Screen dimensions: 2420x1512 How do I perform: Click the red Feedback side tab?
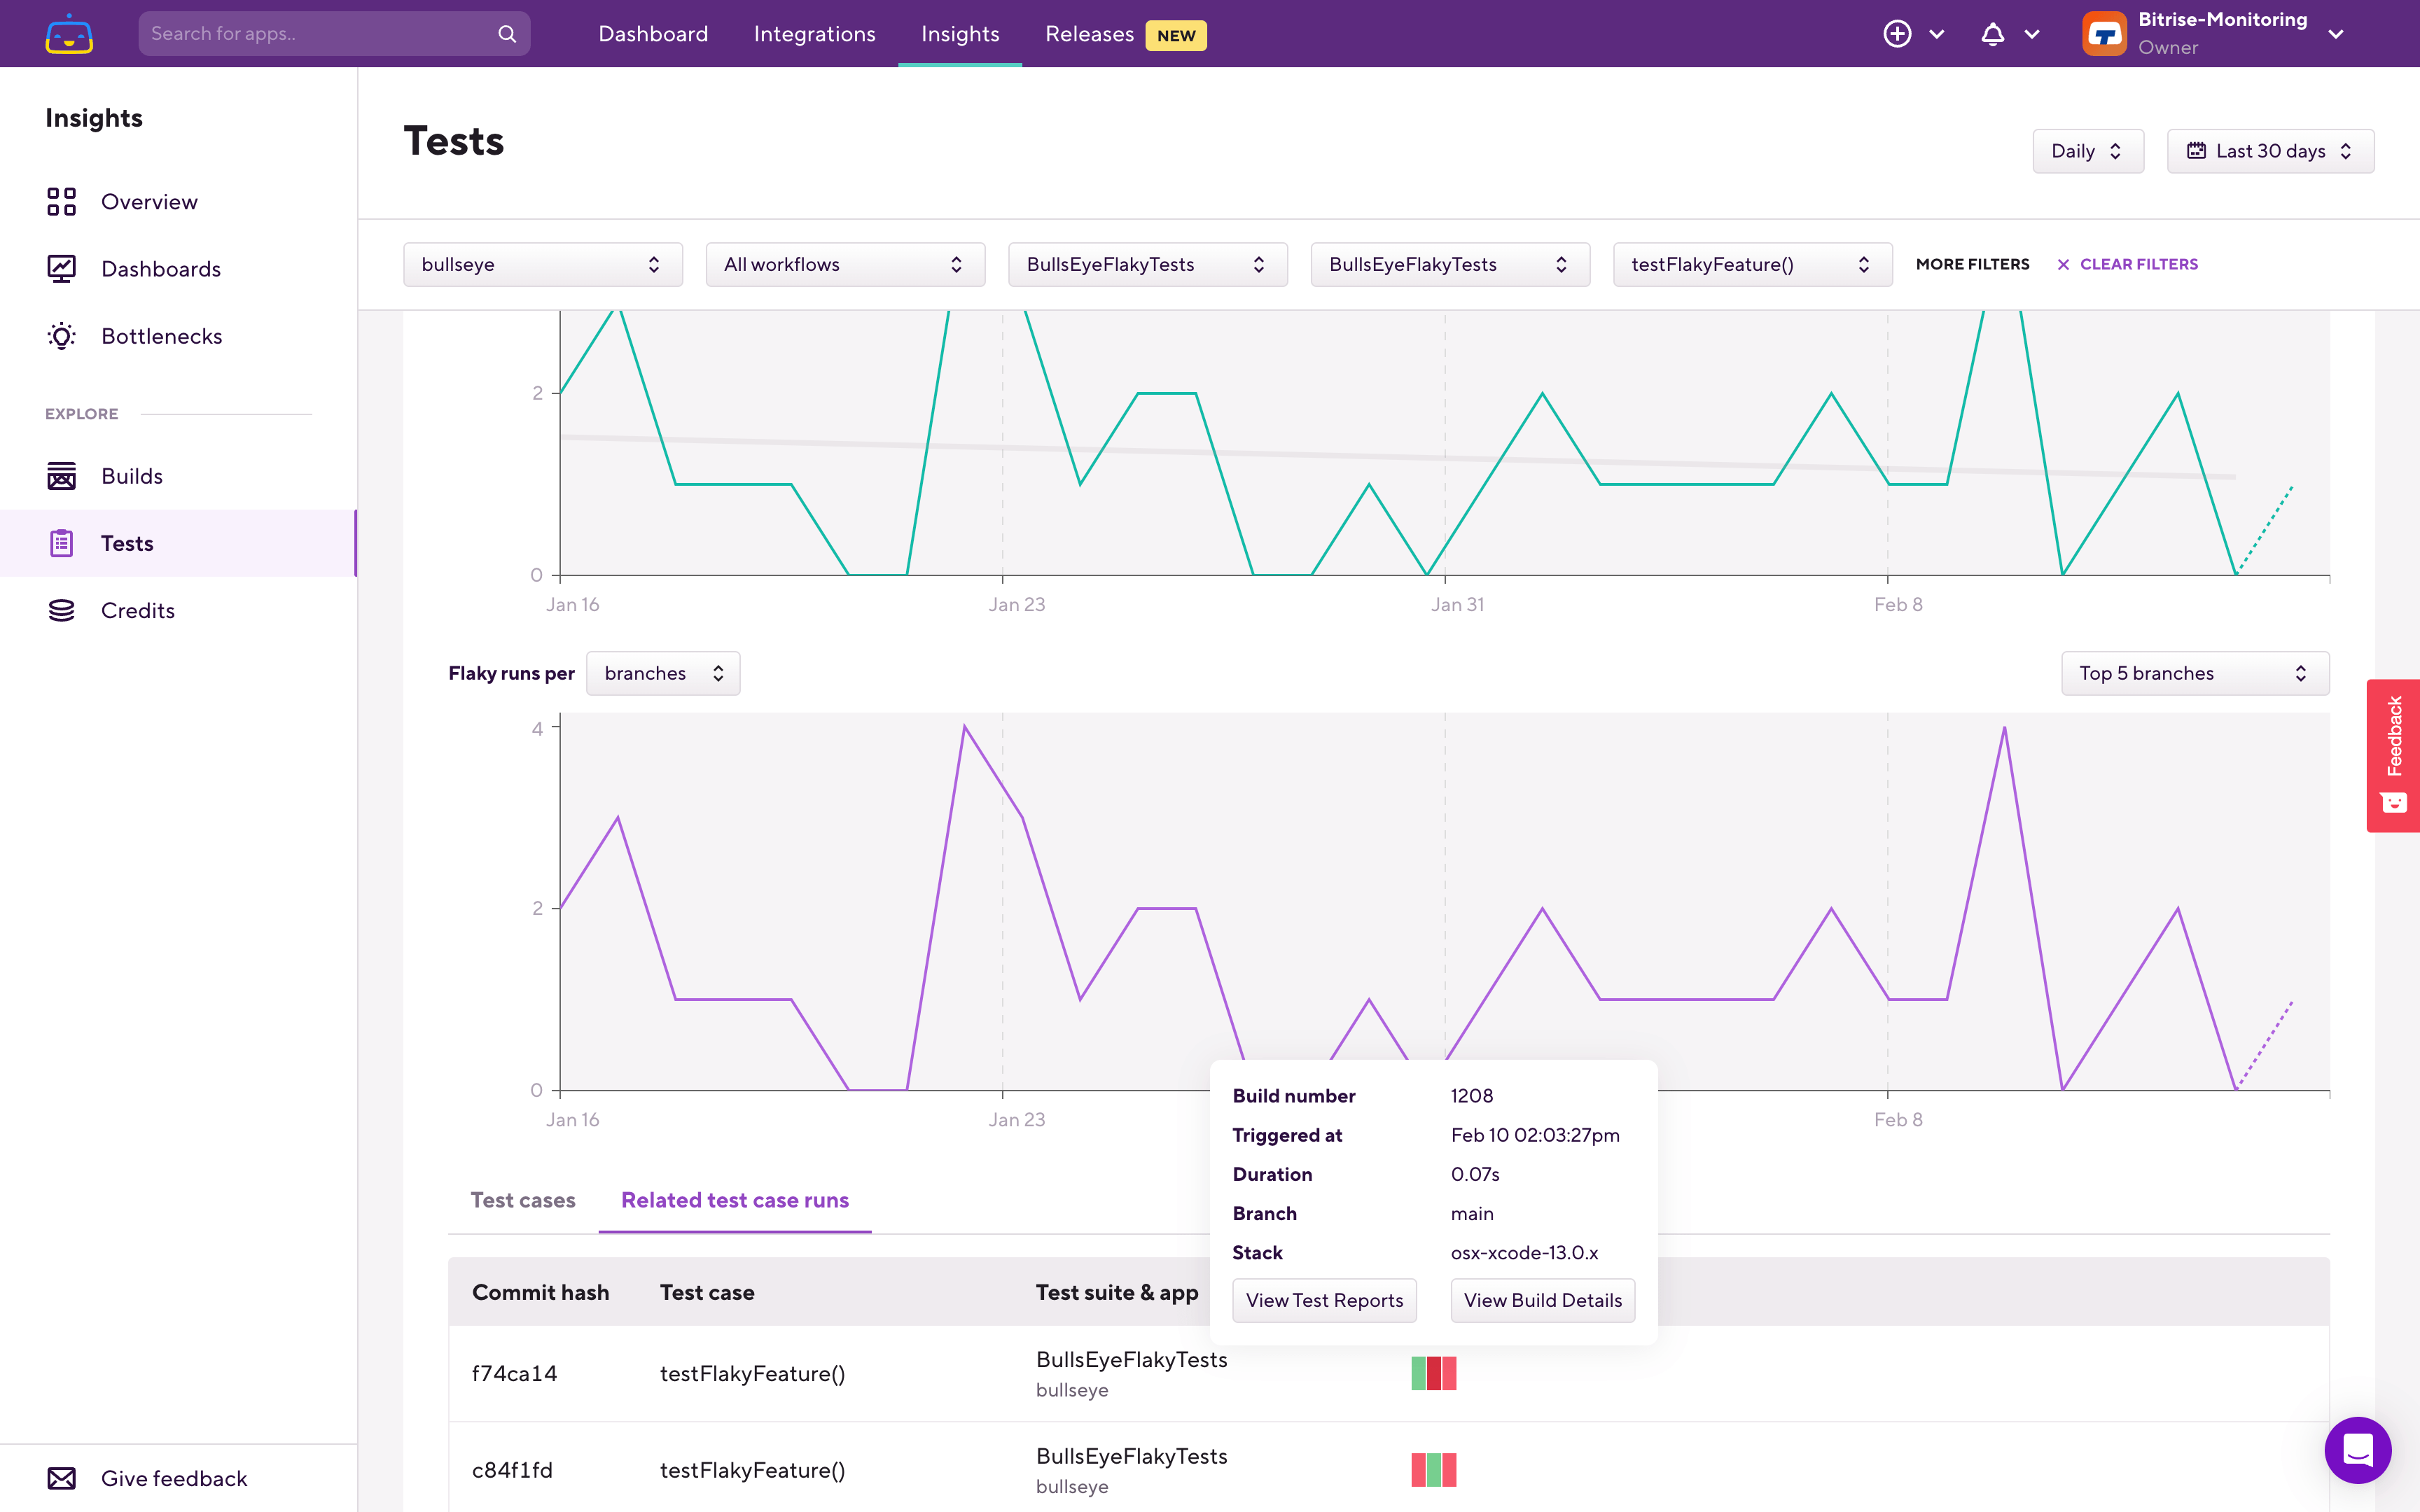tap(2393, 755)
